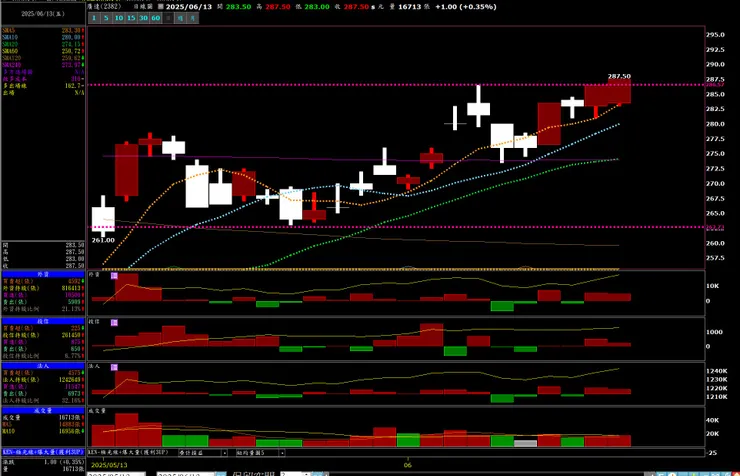Click the opening price 283.50 in header
Screen dimensions: 740x476
pyautogui.click(x=238, y=7)
